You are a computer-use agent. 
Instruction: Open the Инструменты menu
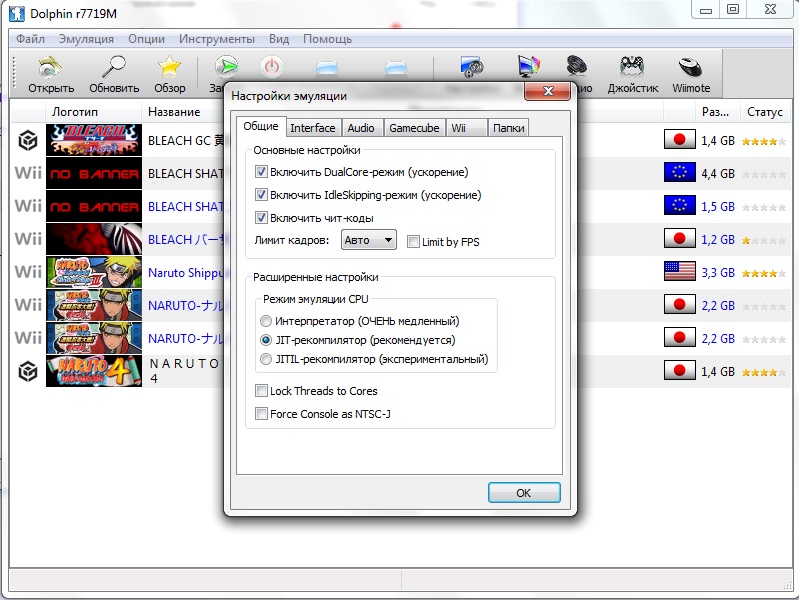217,39
